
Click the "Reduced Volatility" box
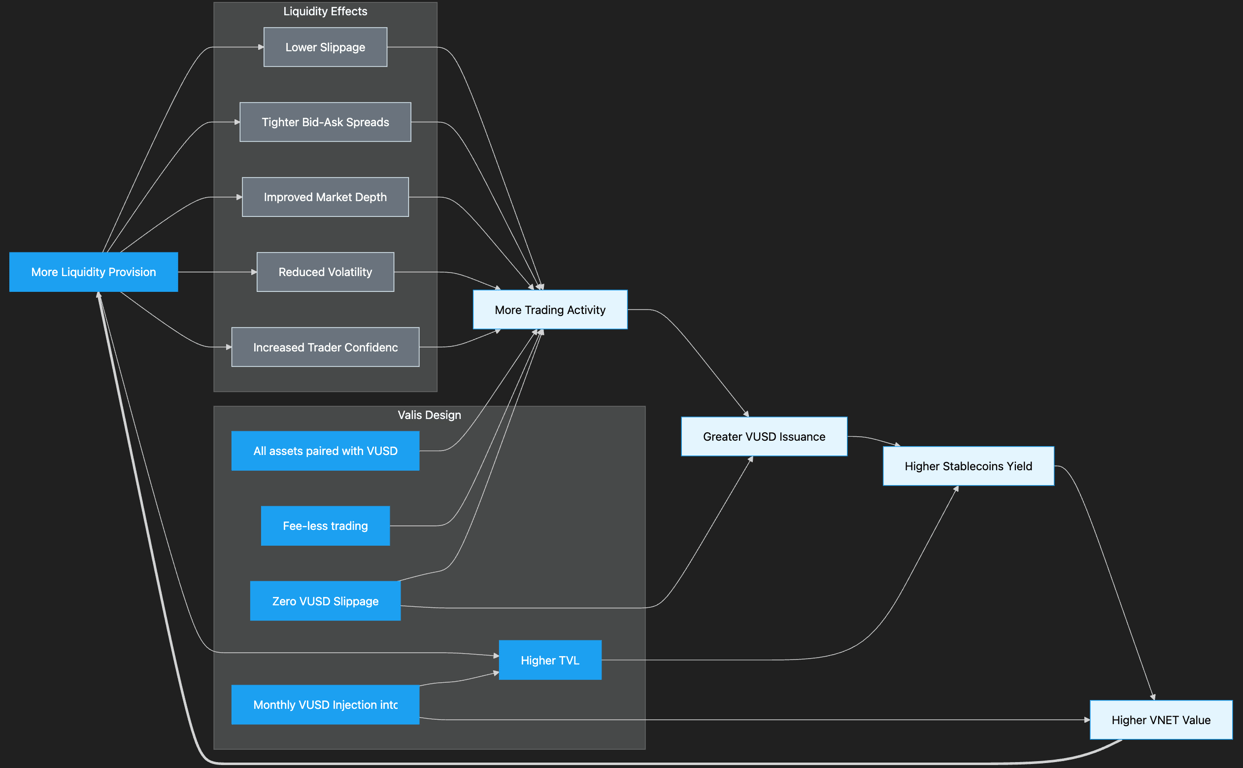click(x=325, y=271)
